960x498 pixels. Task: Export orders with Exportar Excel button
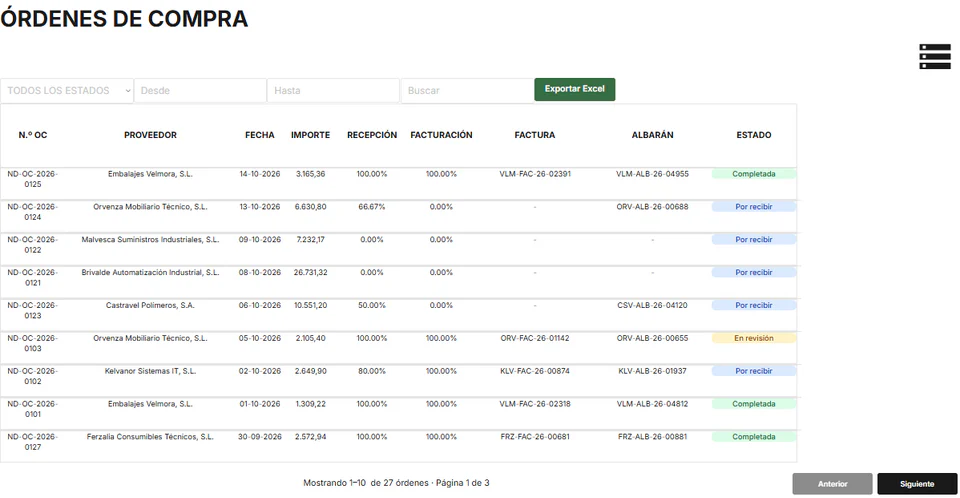(x=575, y=89)
